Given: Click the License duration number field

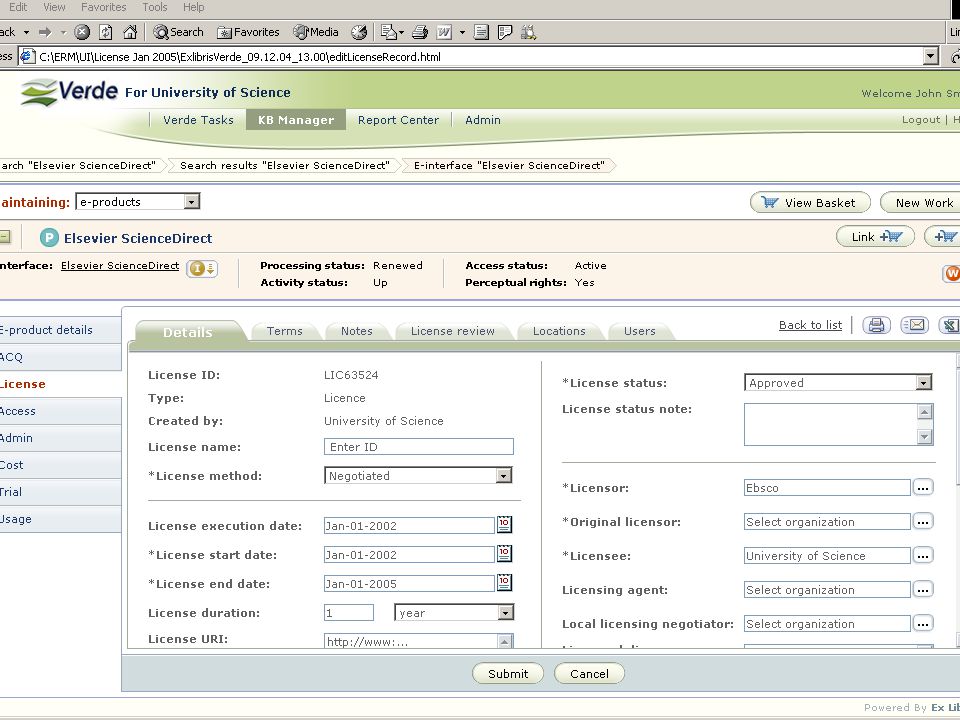Looking at the screenshot, I should pyautogui.click(x=349, y=612).
